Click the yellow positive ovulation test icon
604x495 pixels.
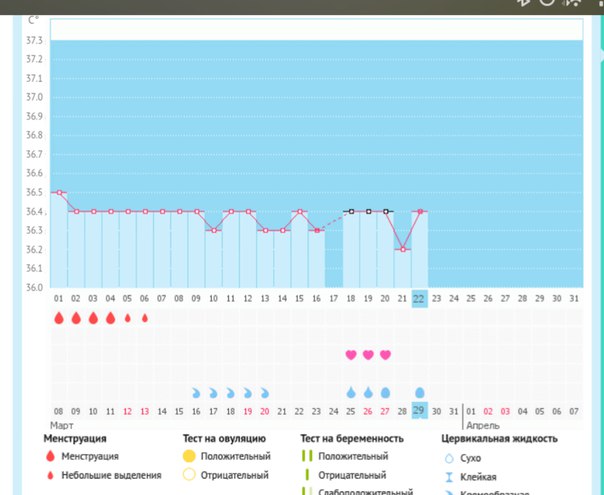tap(190, 457)
